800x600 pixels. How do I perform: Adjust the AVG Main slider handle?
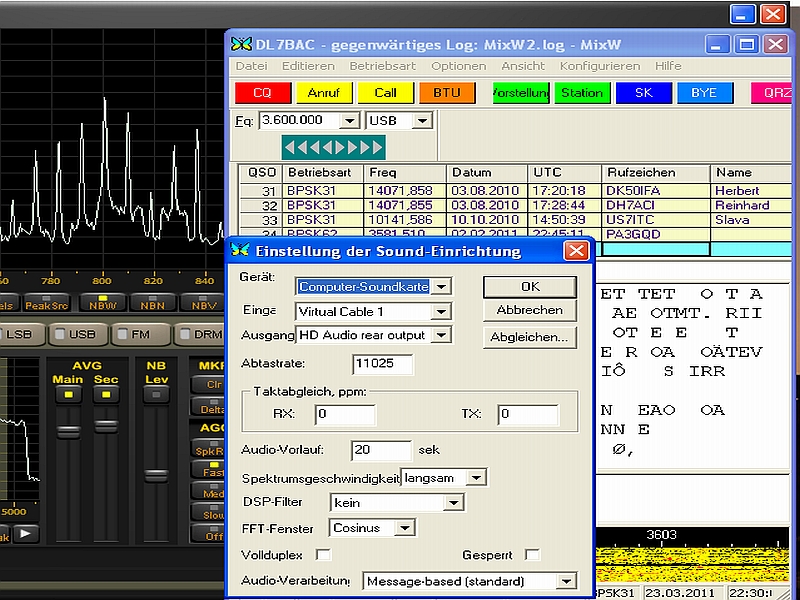pos(68,432)
